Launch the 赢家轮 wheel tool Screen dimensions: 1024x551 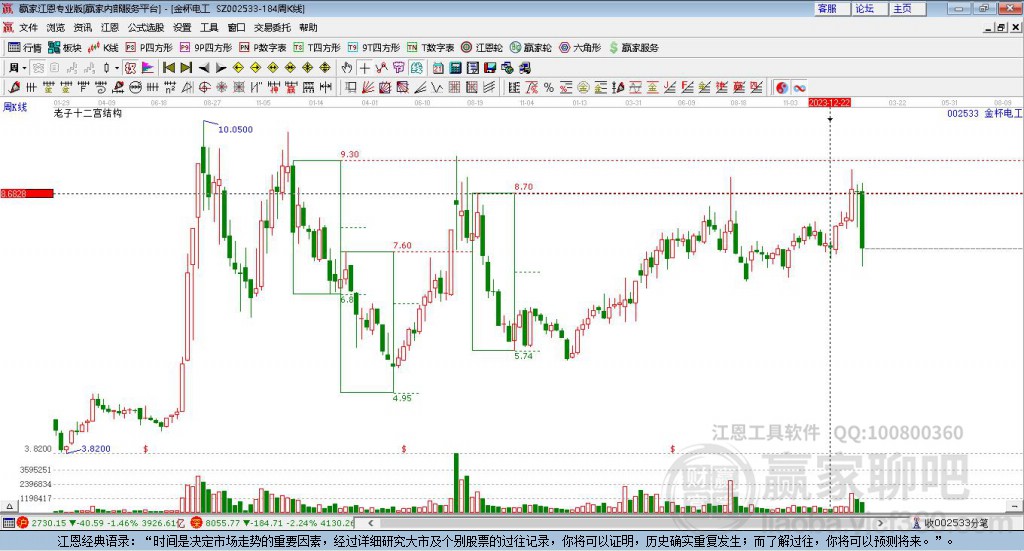point(530,48)
